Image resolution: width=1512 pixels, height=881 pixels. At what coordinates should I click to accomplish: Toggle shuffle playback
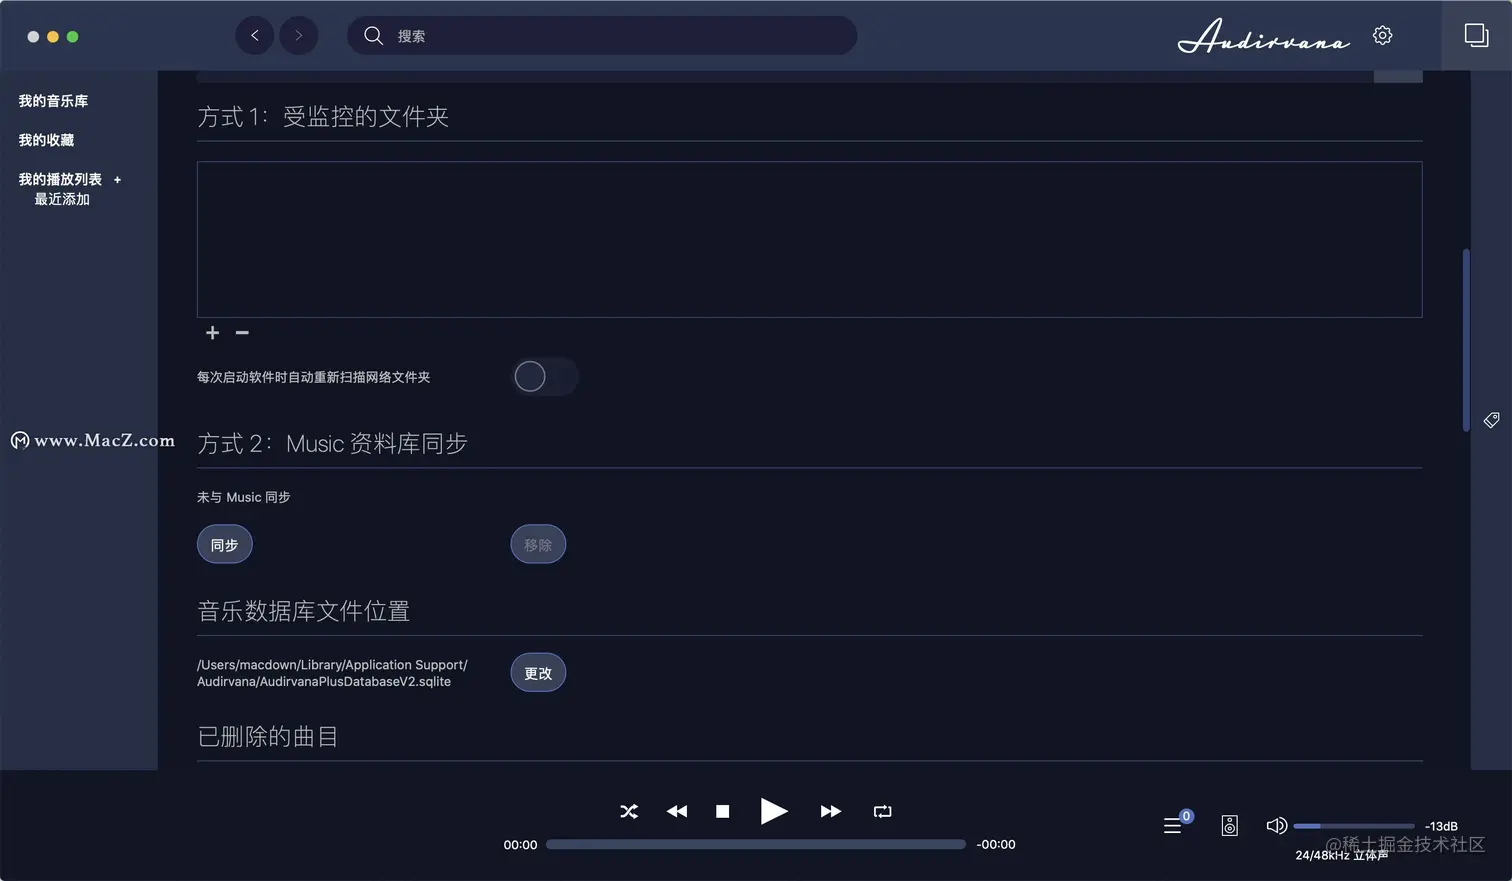pyautogui.click(x=629, y=811)
